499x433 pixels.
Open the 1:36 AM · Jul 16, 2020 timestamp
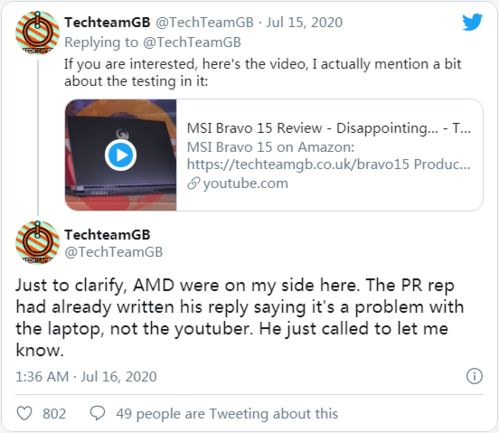coord(86,377)
